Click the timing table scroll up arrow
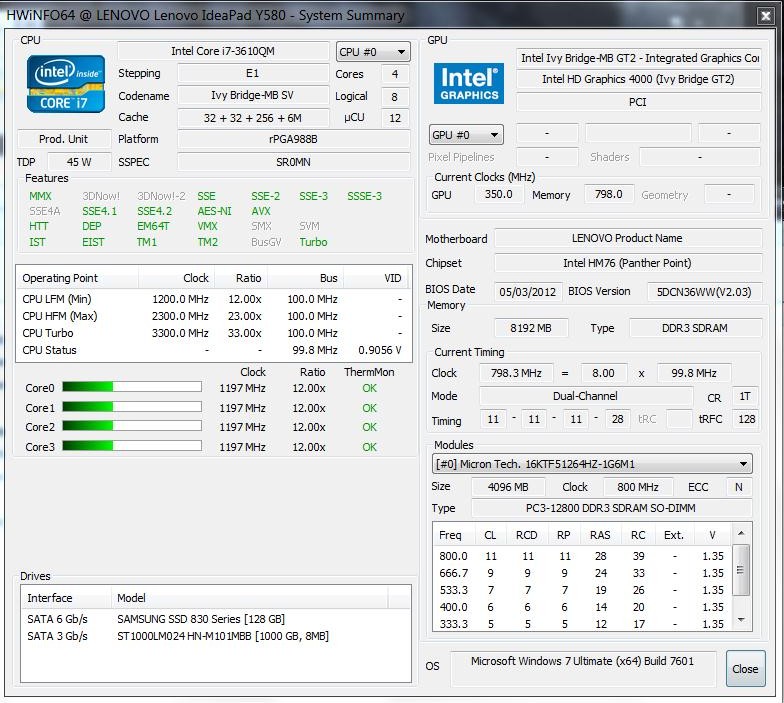Viewport: 784px width, 703px height. [742, 533]
